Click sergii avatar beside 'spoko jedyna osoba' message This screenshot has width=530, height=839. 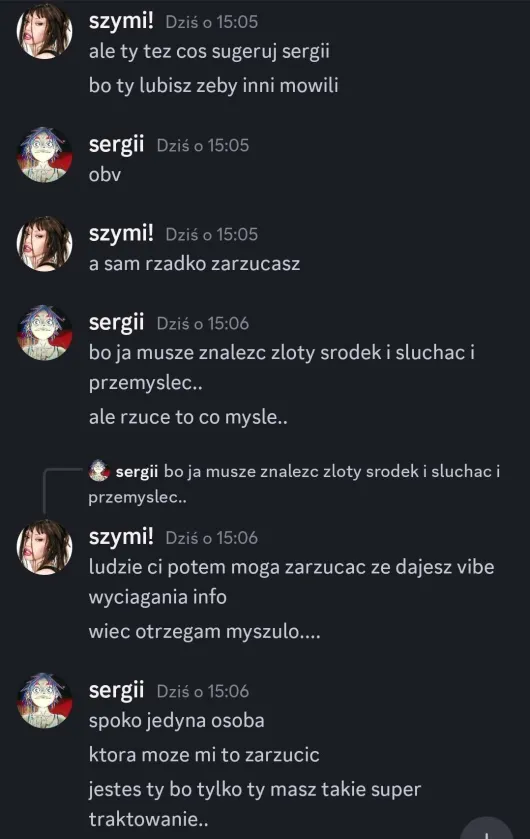click(45, 700)
